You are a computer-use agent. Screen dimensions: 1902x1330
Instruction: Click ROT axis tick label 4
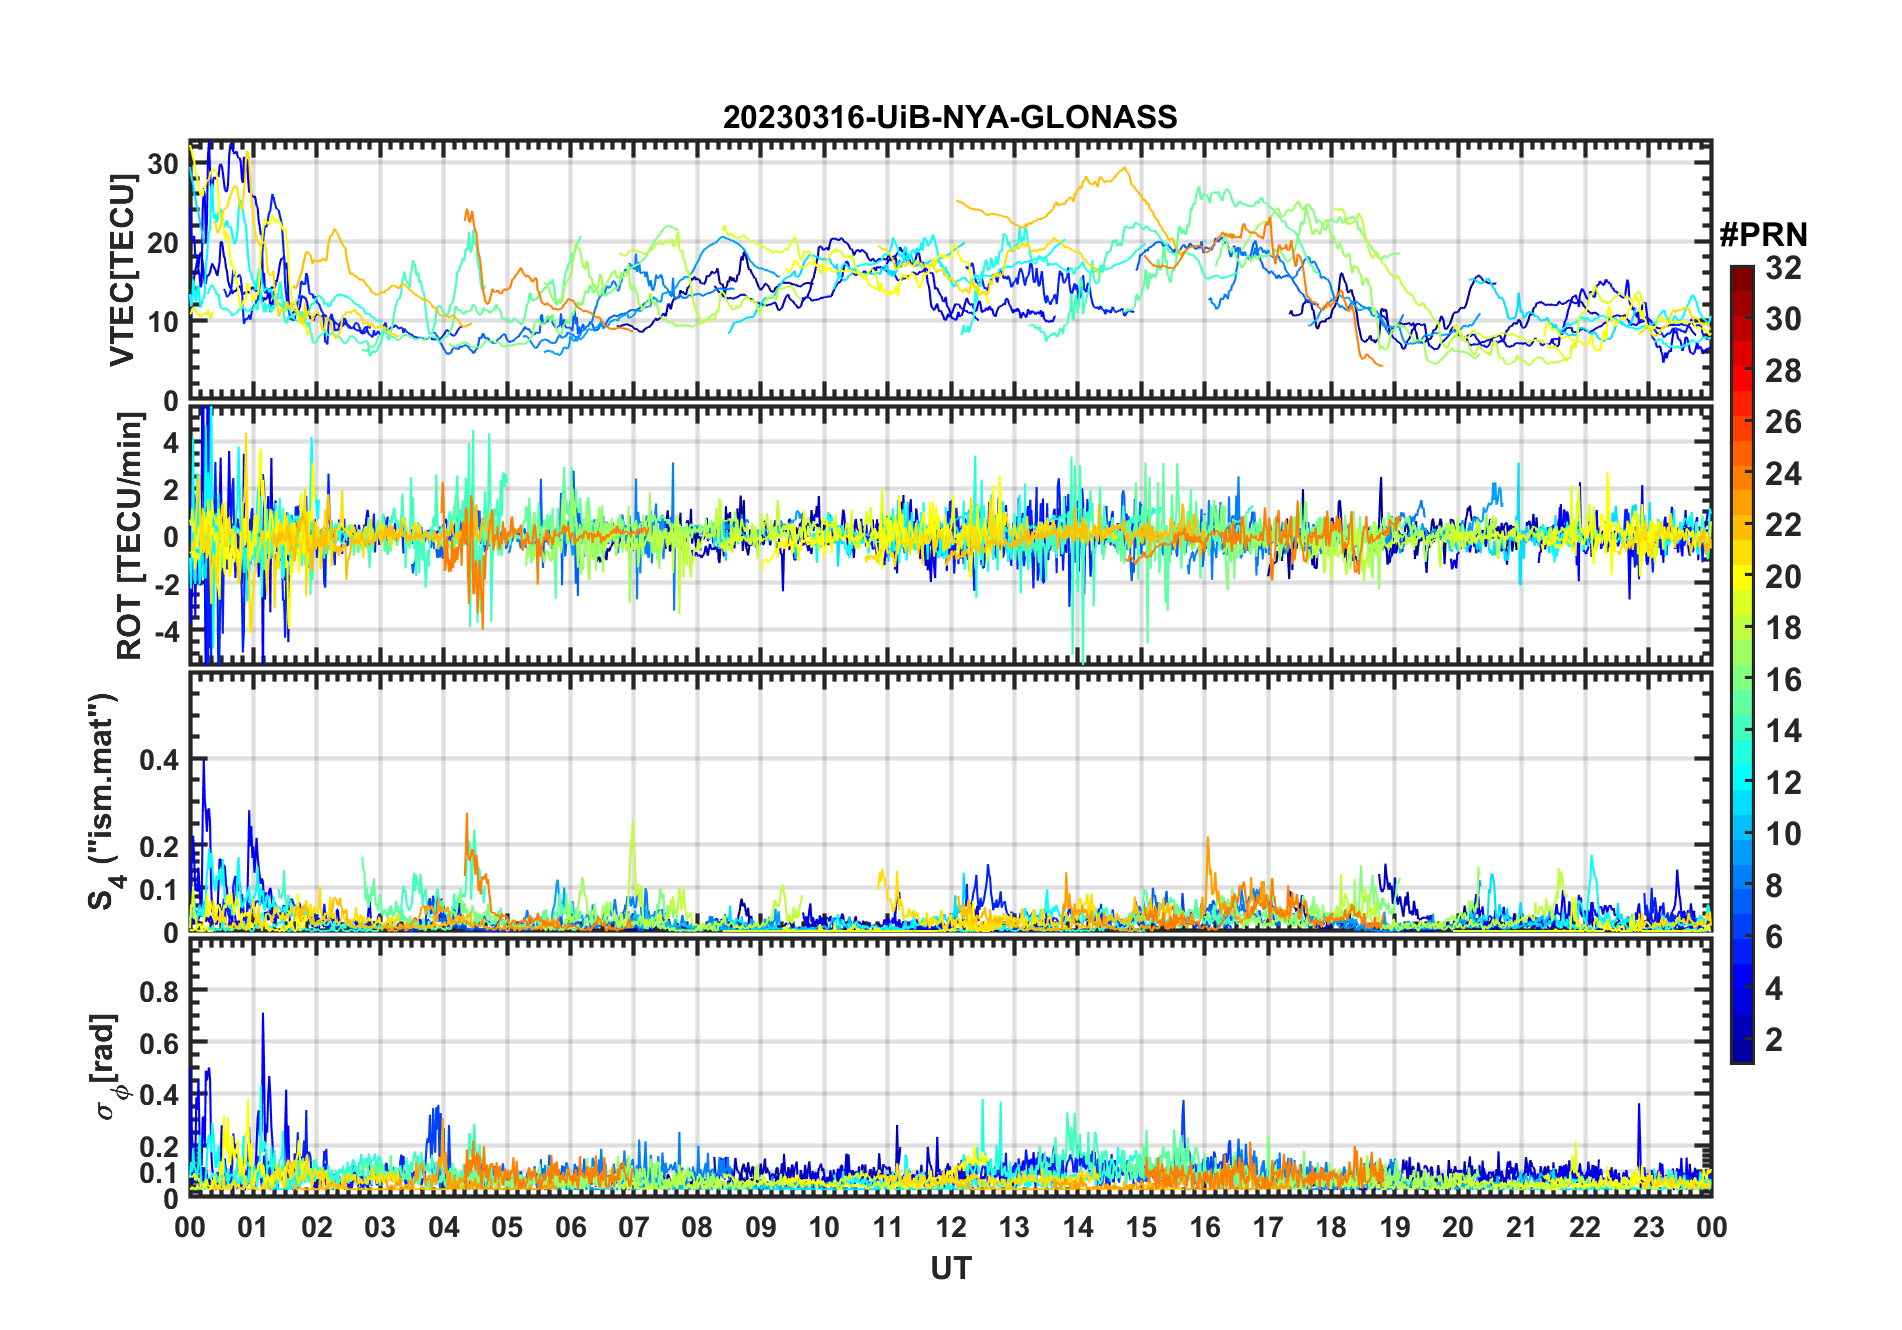(x=172, y=442)
